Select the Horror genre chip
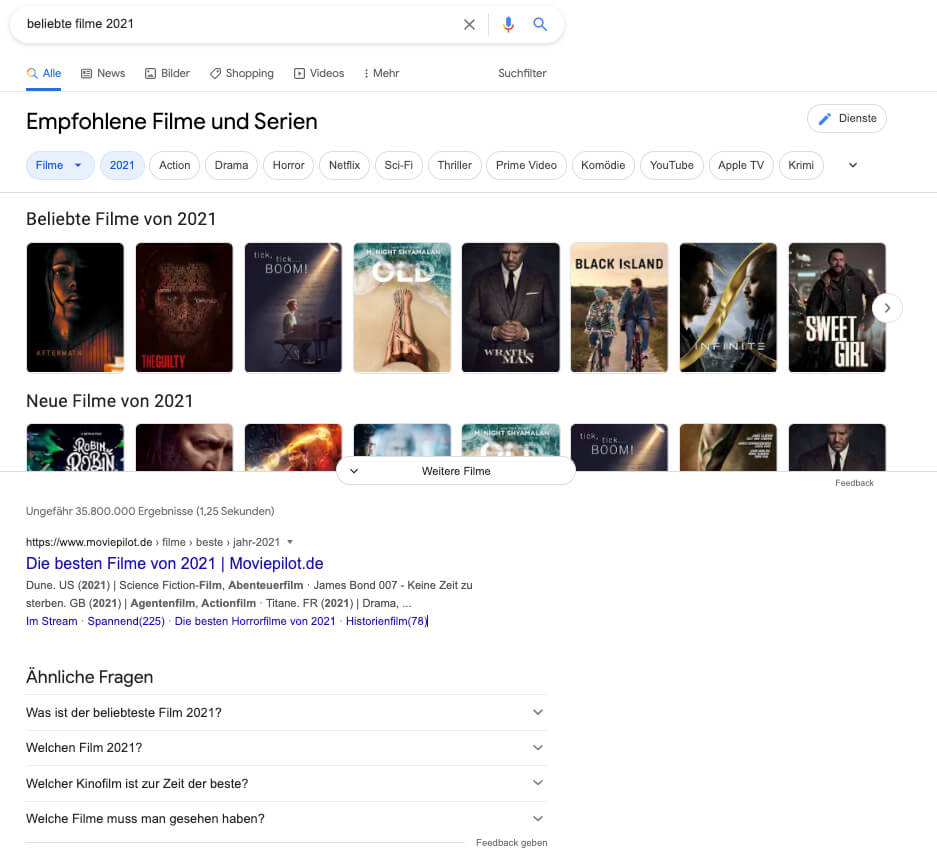The height and width of the screenshot is (856, 937). tap(289, 166)
